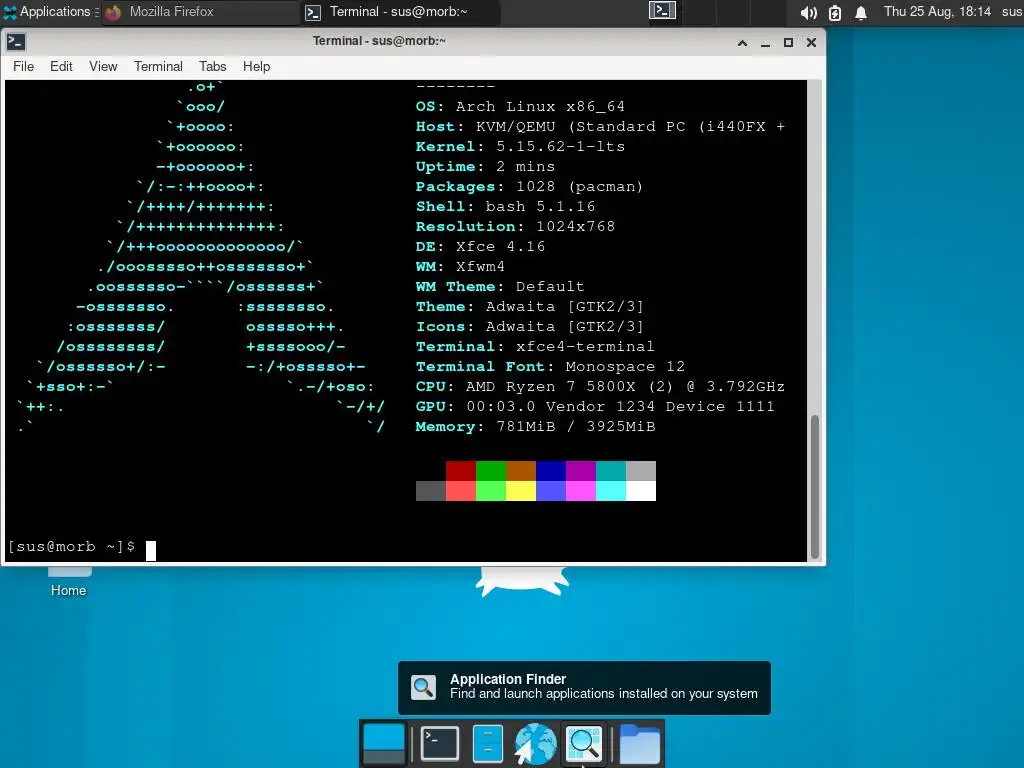Screen dimensions: 1024x768
Task: Click the 'Monospace 12' font value
Action: (625, 366)
